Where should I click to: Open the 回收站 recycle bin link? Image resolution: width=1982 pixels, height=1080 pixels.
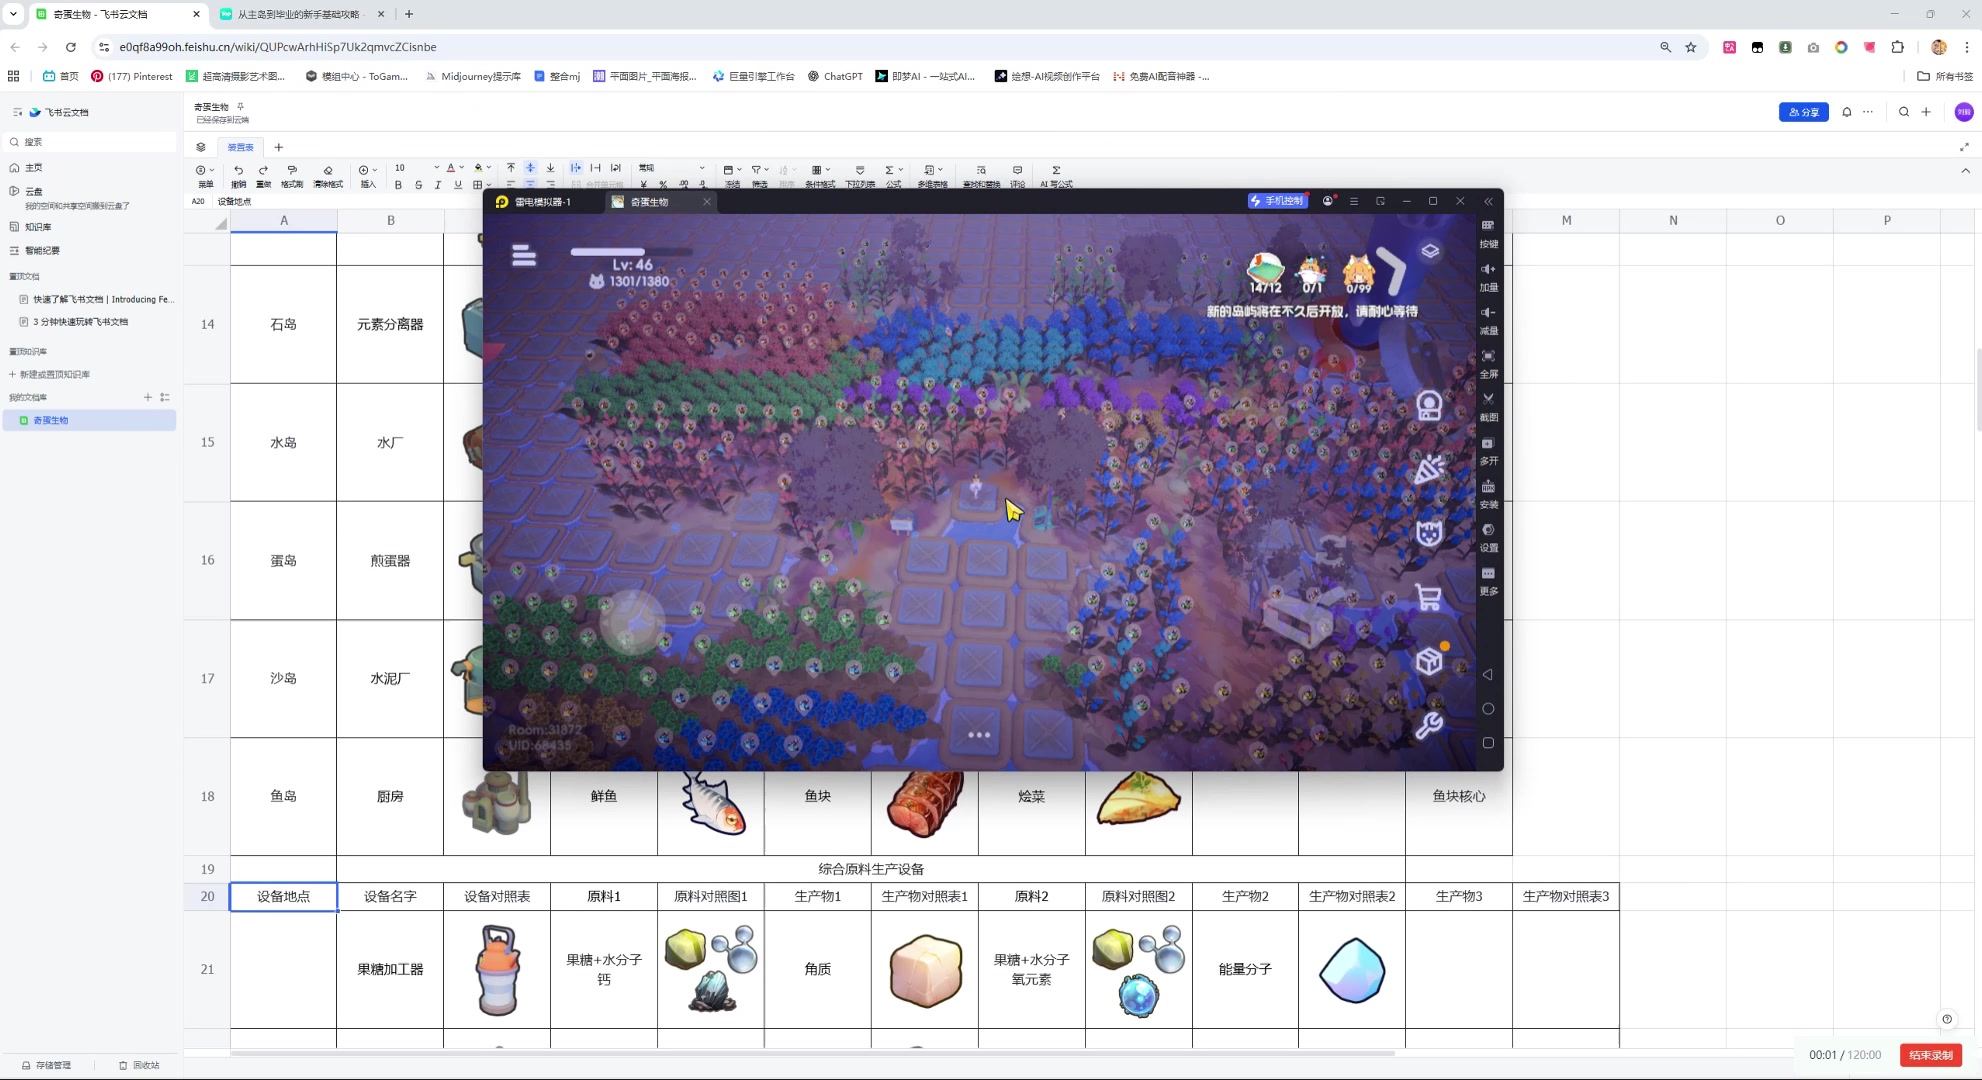(139, 1065)
